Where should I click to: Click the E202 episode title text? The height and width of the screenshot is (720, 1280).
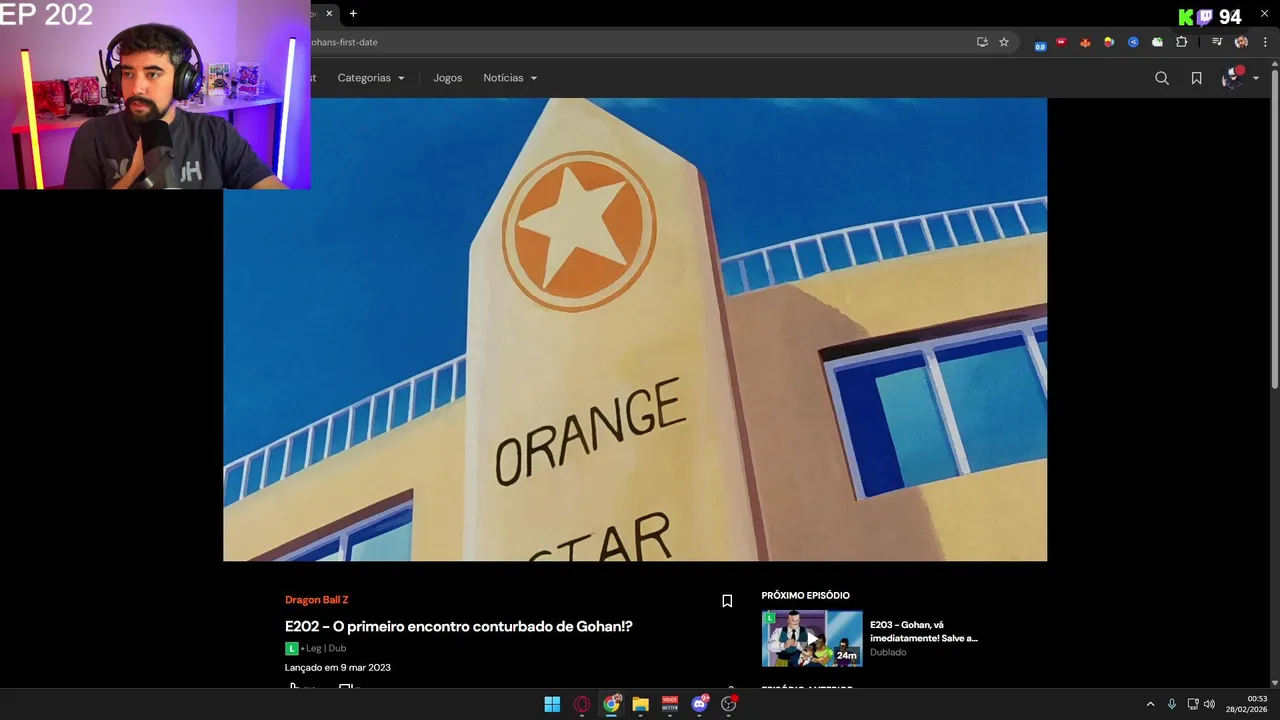(x=459, y=626)
